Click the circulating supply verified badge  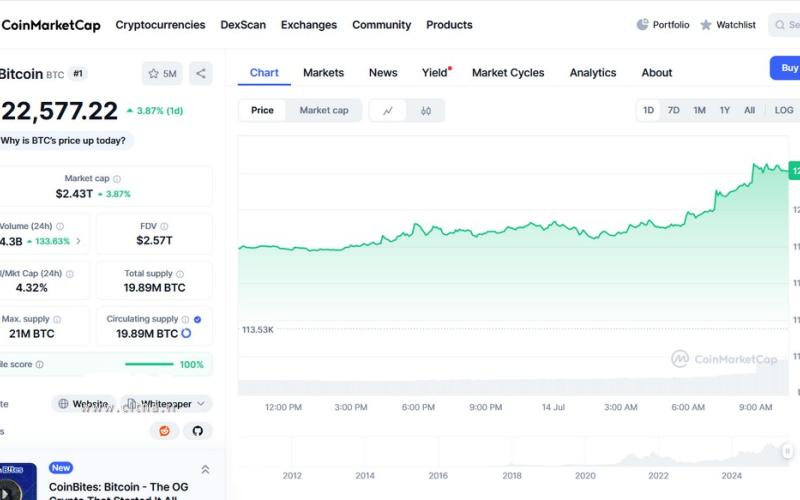pos(197,319)
